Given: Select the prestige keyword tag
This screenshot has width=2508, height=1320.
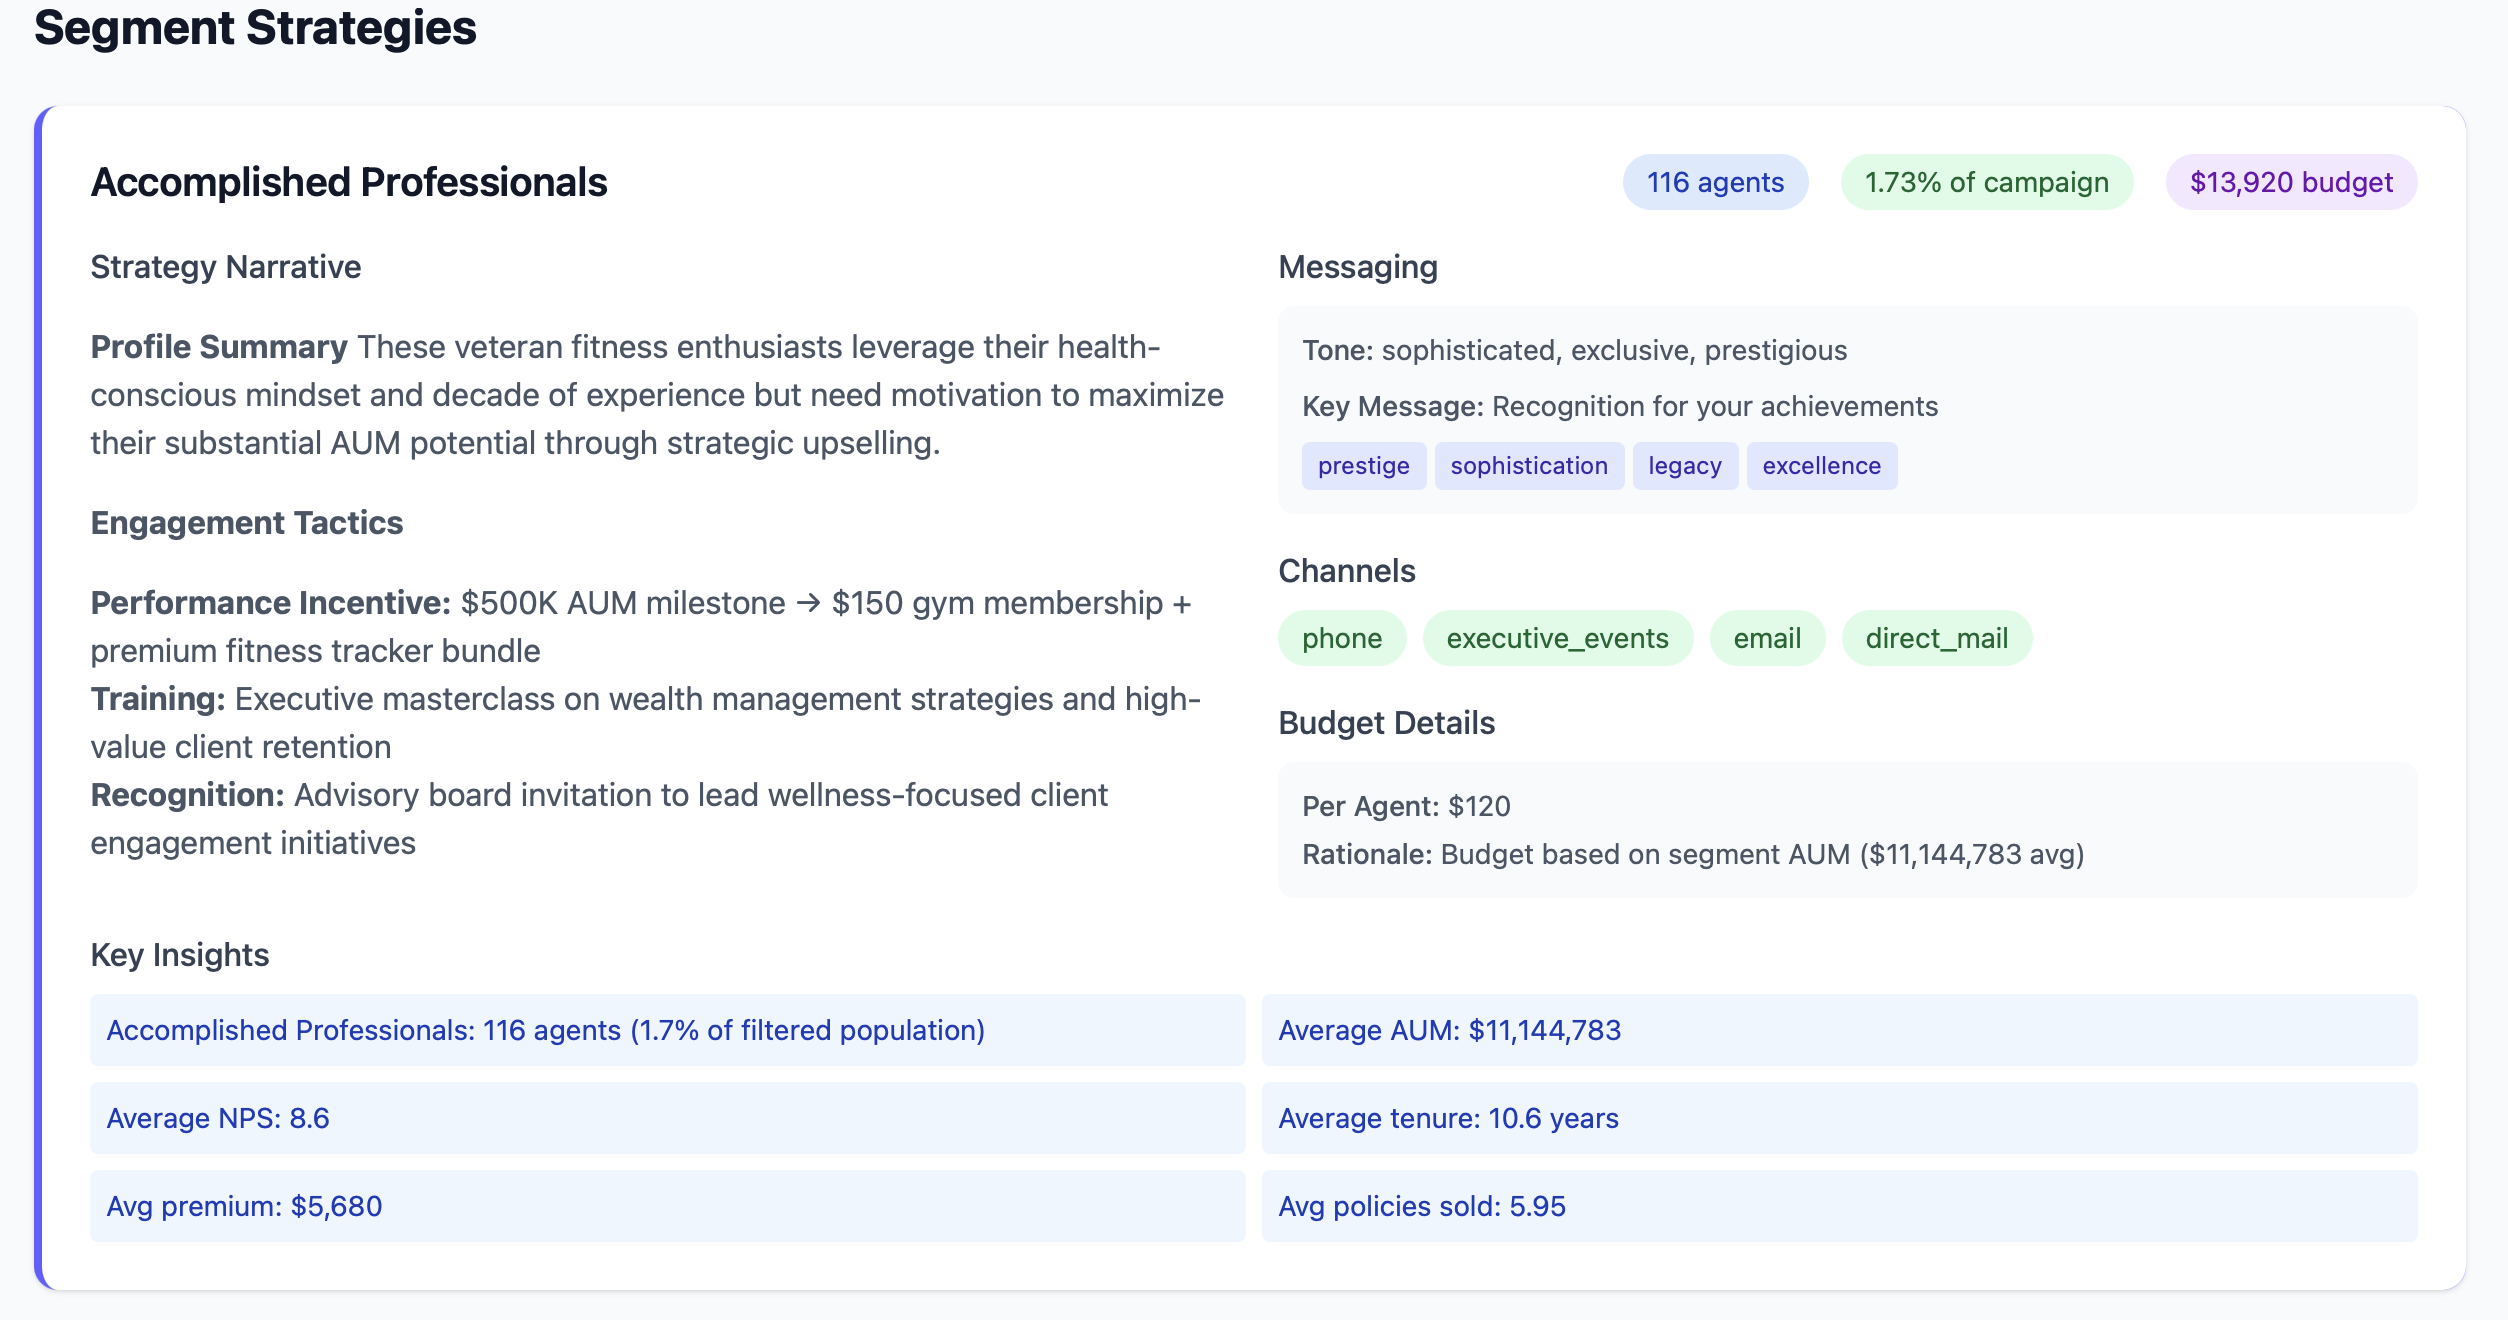Looking at the screenshot, I should [1363, 466].
